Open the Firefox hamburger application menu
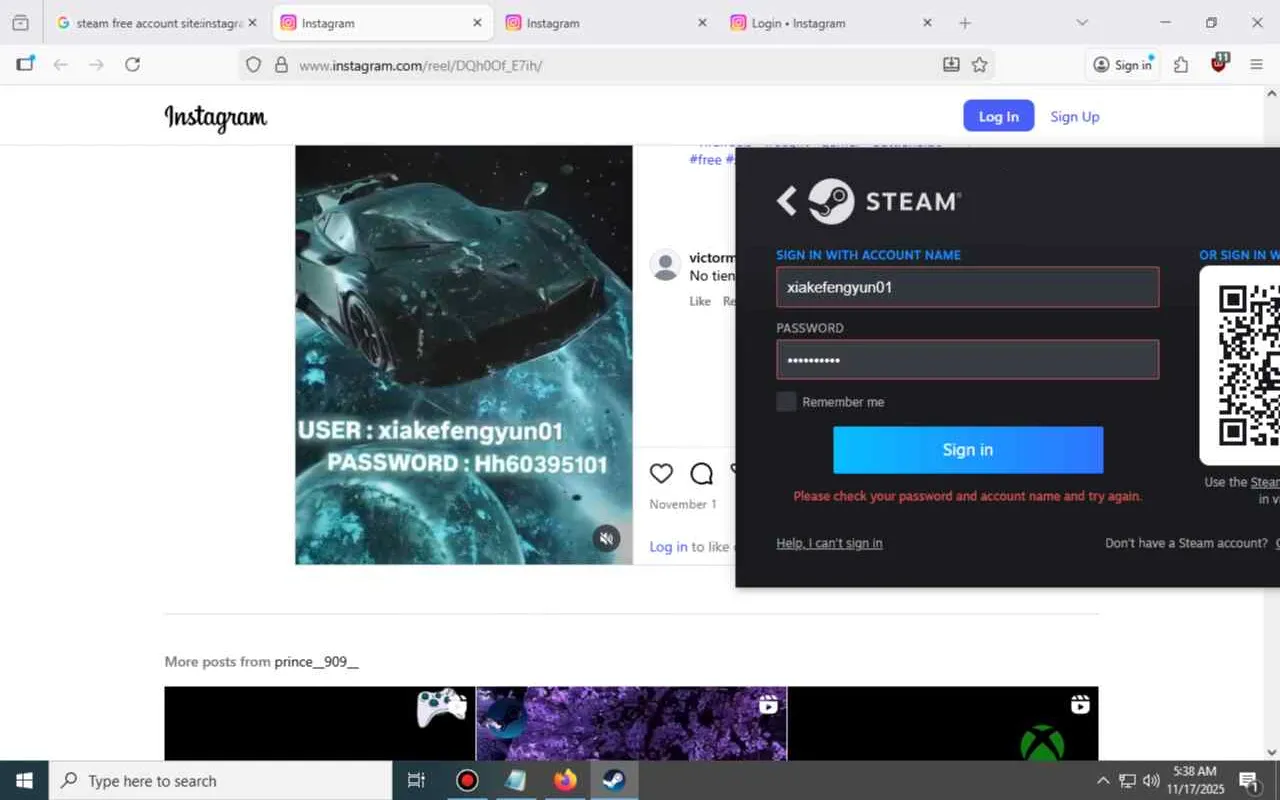This screenshot has height=800, width=1280. point(1257,65)
